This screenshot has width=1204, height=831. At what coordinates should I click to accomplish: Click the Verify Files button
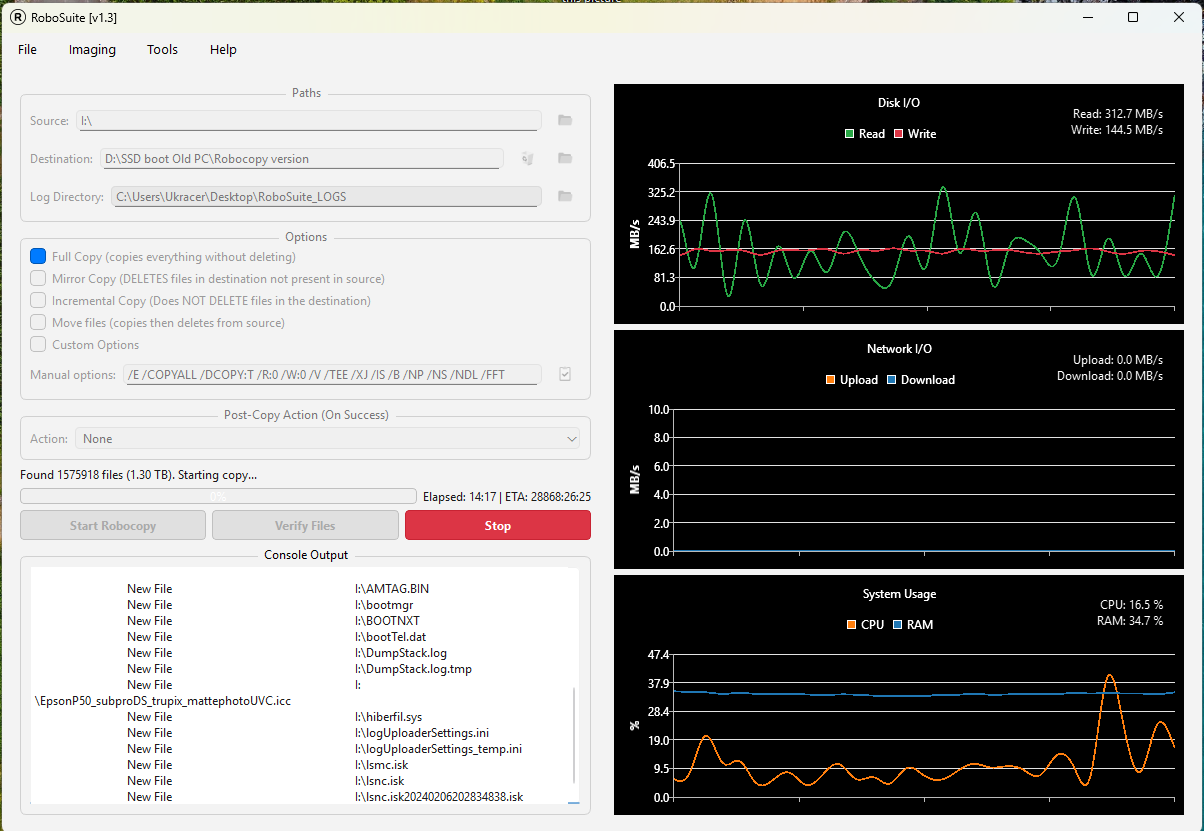pyautogui.click(x=305, y=526)
